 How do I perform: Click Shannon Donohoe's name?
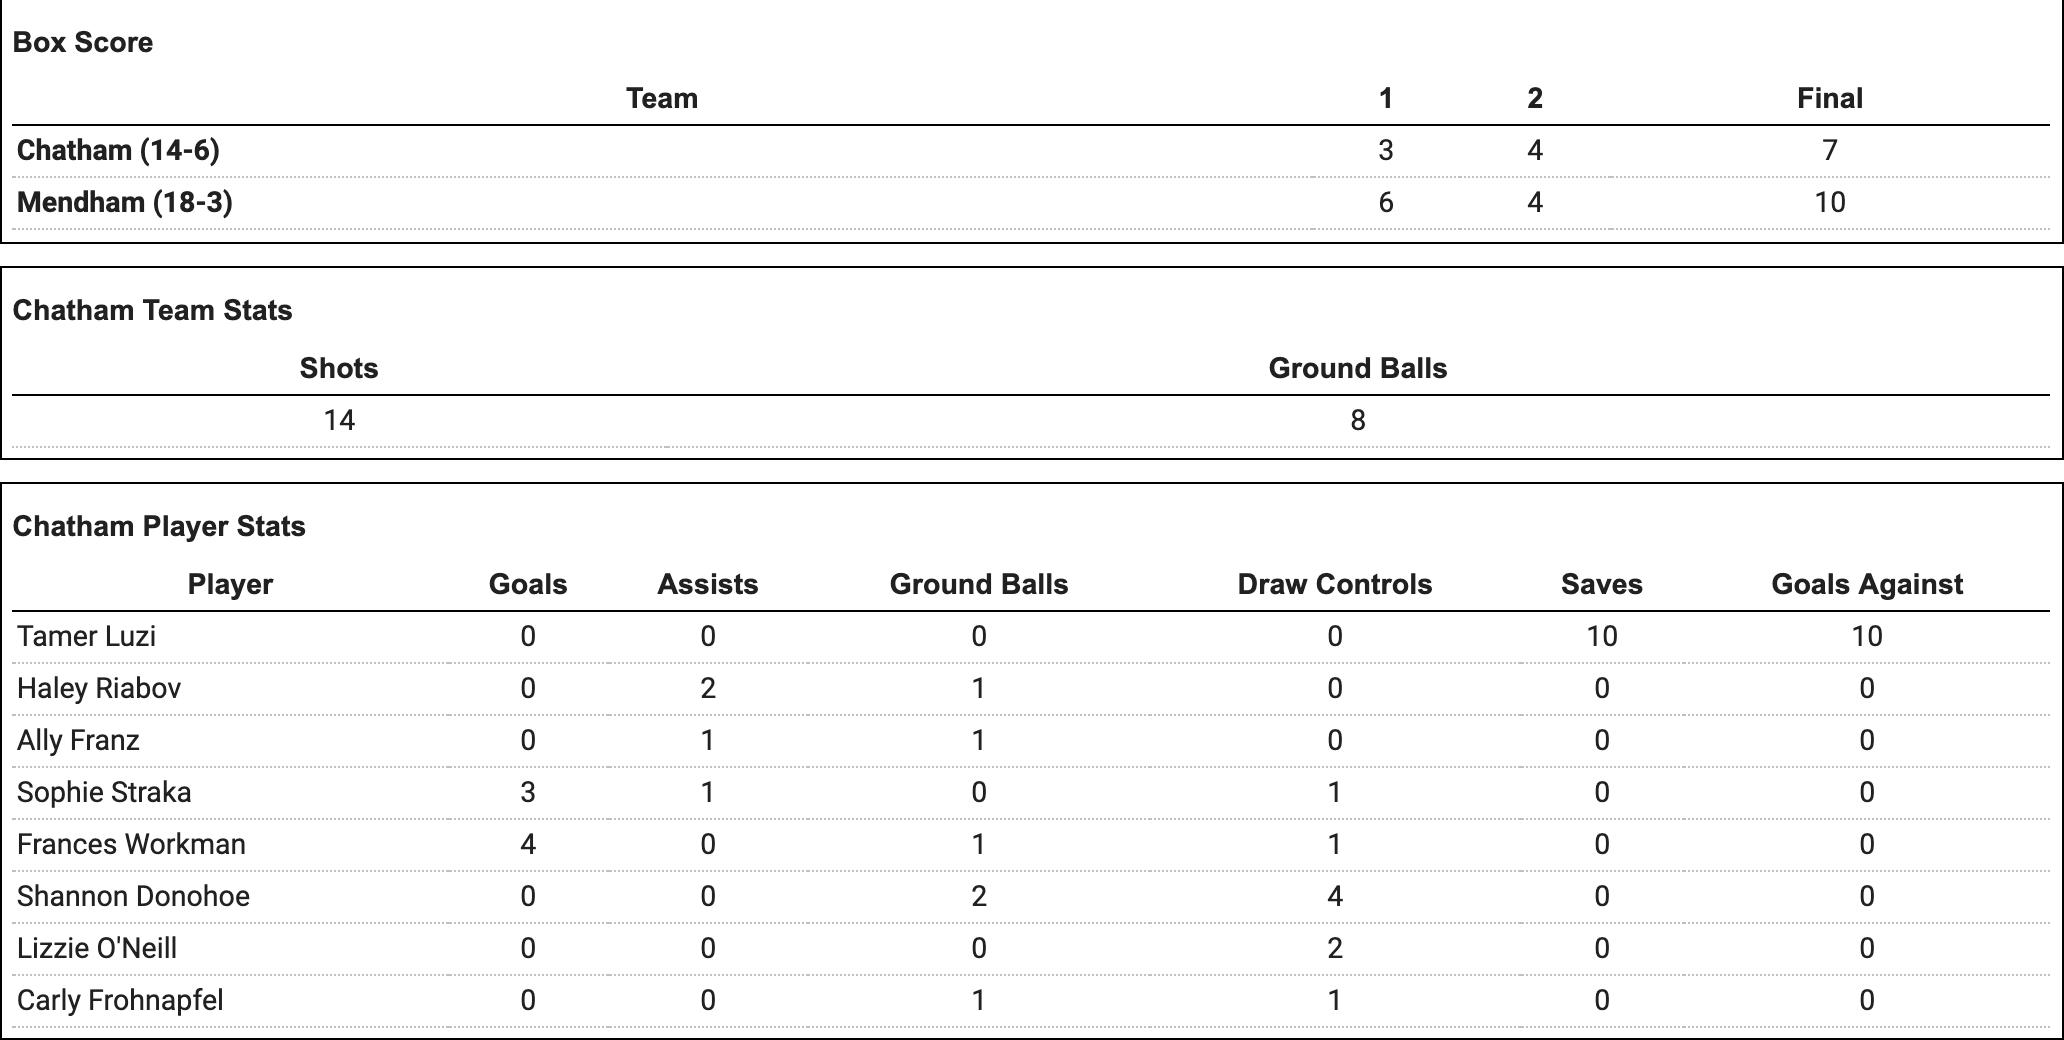tap(133, 897)
